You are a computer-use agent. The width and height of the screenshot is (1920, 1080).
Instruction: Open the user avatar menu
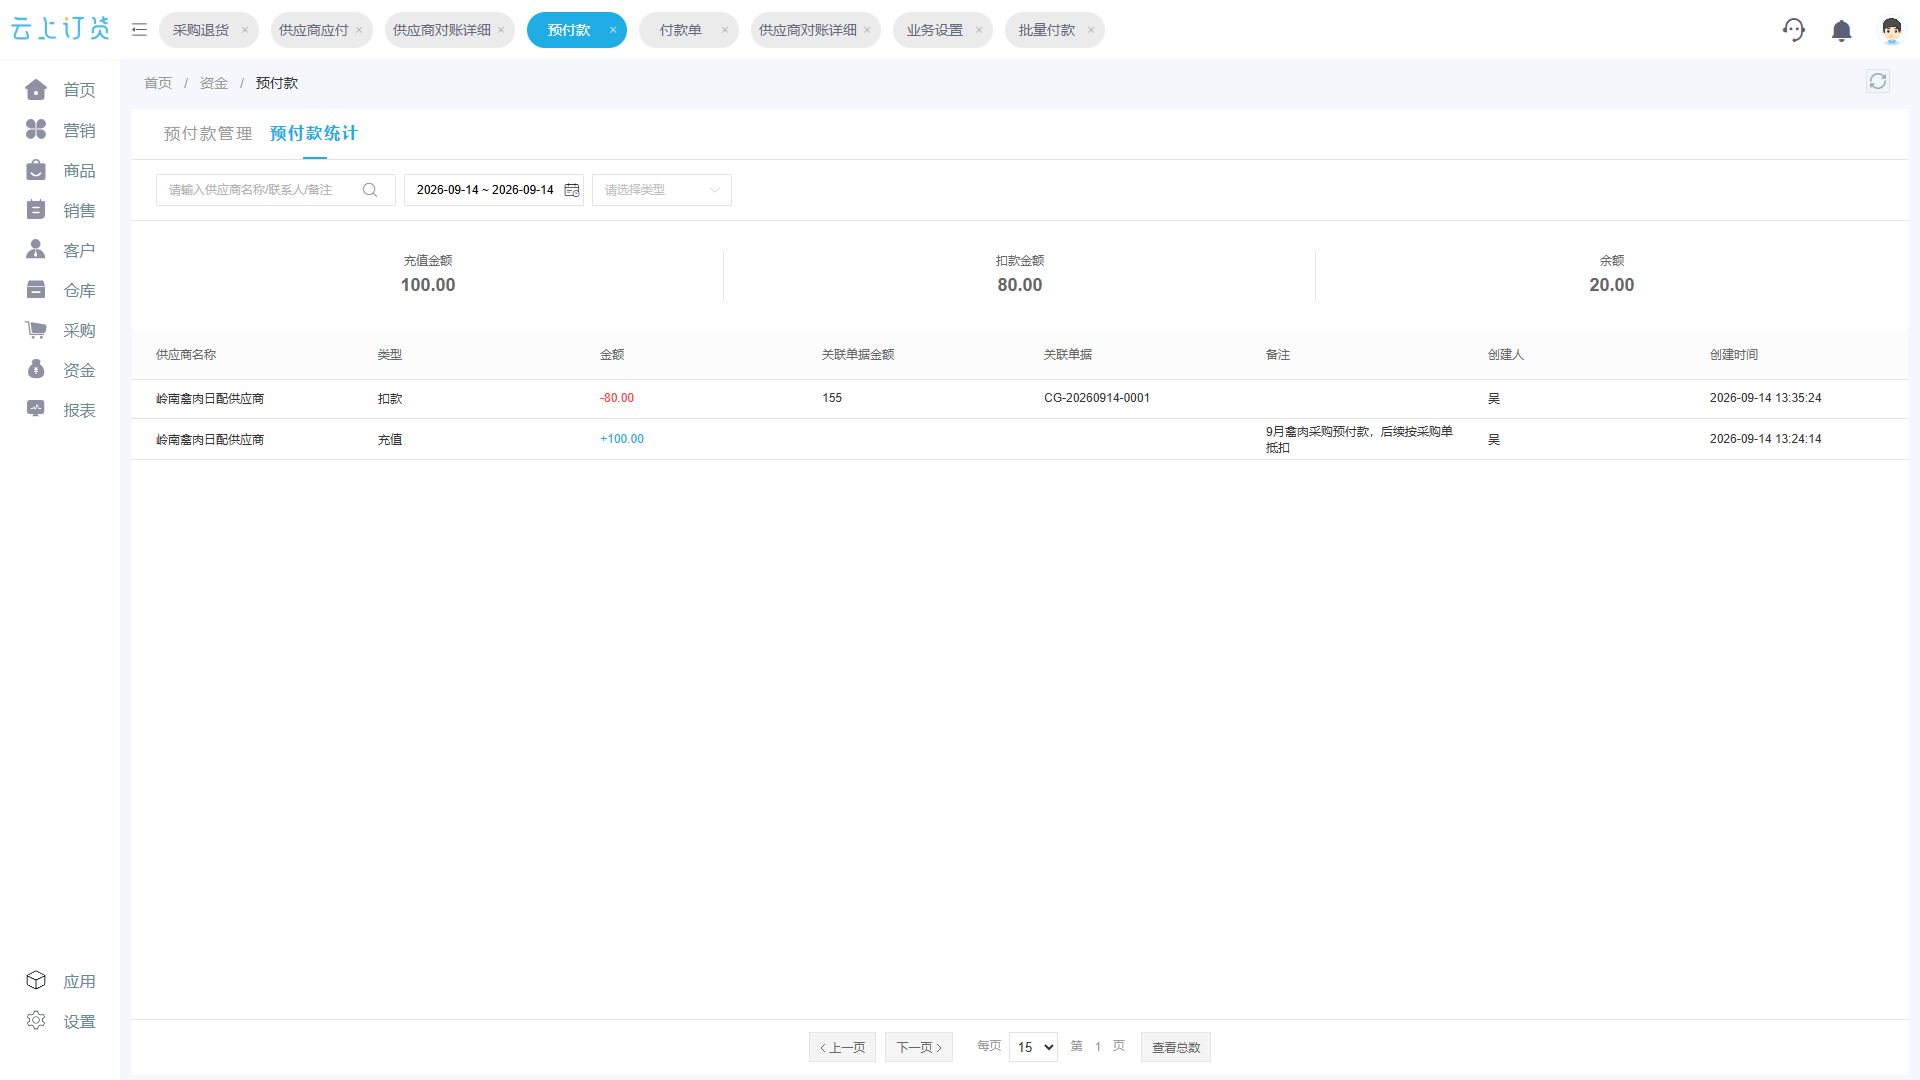point(1891,31)
